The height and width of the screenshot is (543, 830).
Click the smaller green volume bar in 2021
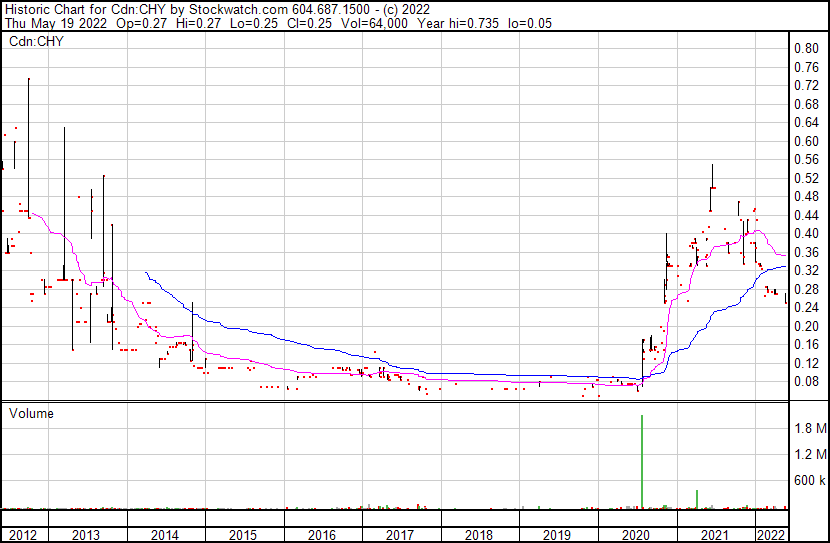coord(697,498)
